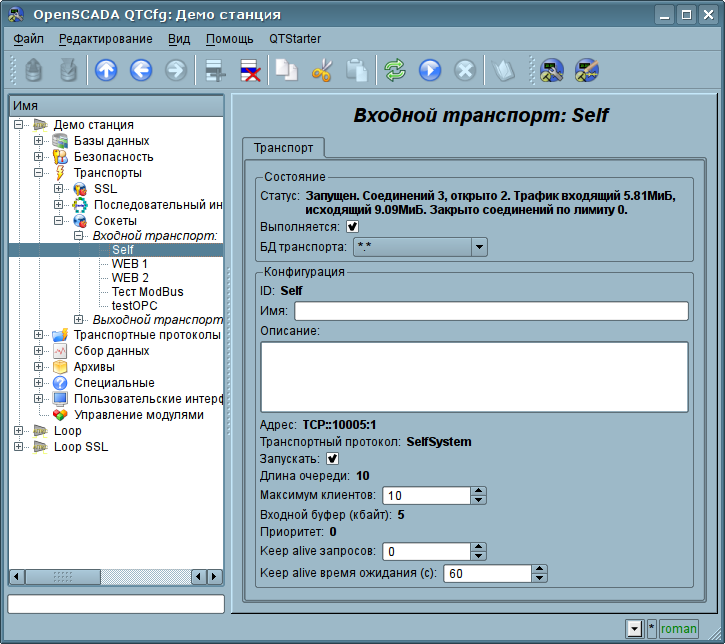Click the Сбор данных chart icon

click(x=60, y=351)
